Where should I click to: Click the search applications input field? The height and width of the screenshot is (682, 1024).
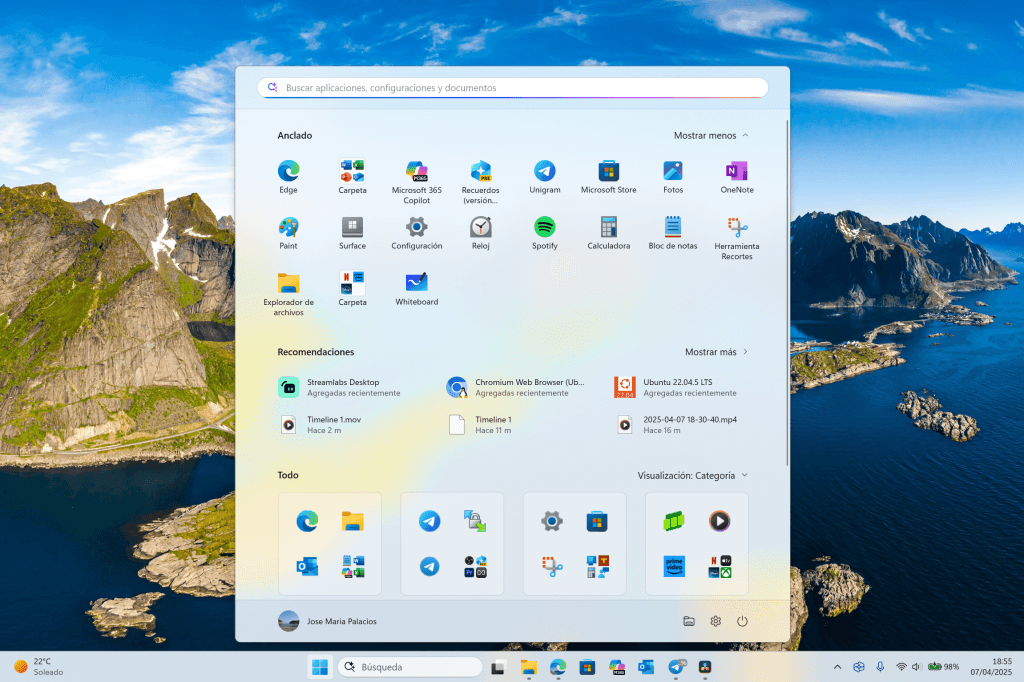(x=512, y=87)
